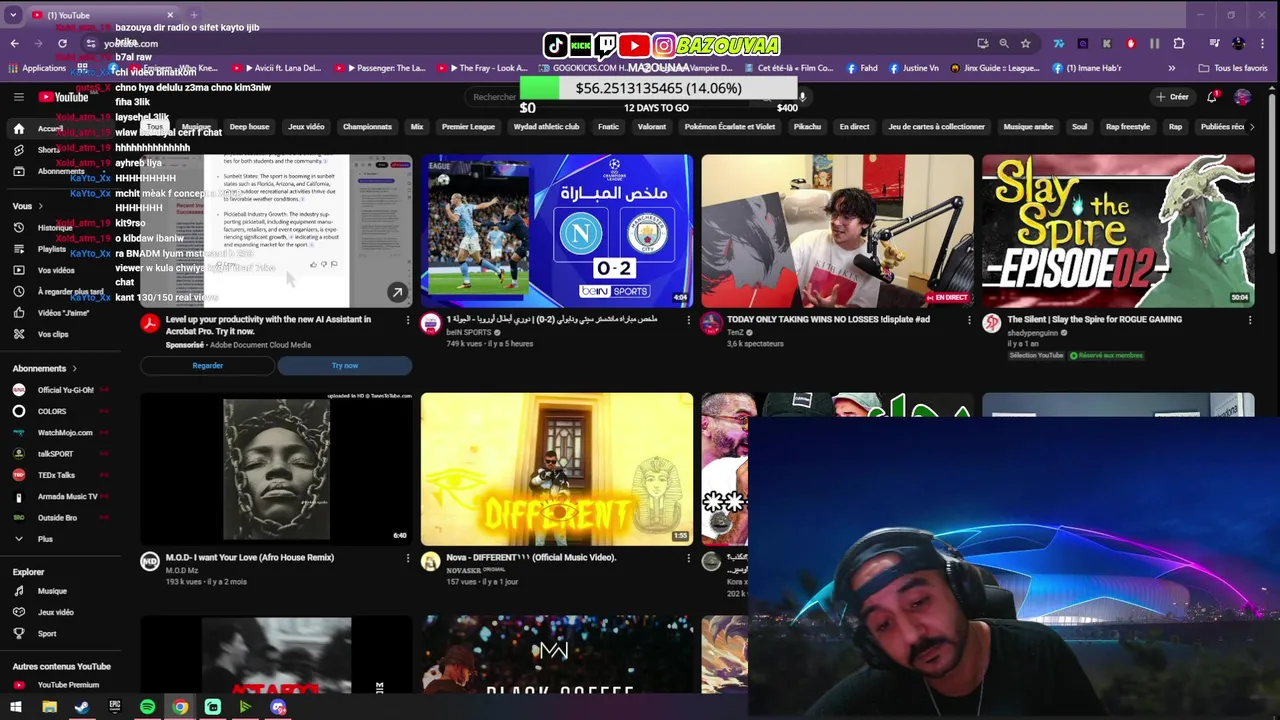
Task: Select the Wydad athletic club chip
Action: coord(546,127)
